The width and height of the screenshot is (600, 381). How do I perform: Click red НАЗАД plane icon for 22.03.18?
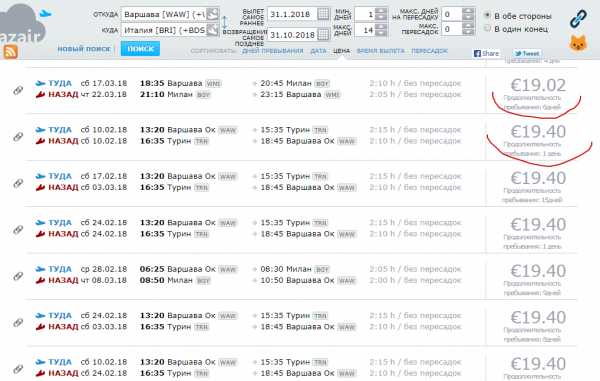coord(40,94)
